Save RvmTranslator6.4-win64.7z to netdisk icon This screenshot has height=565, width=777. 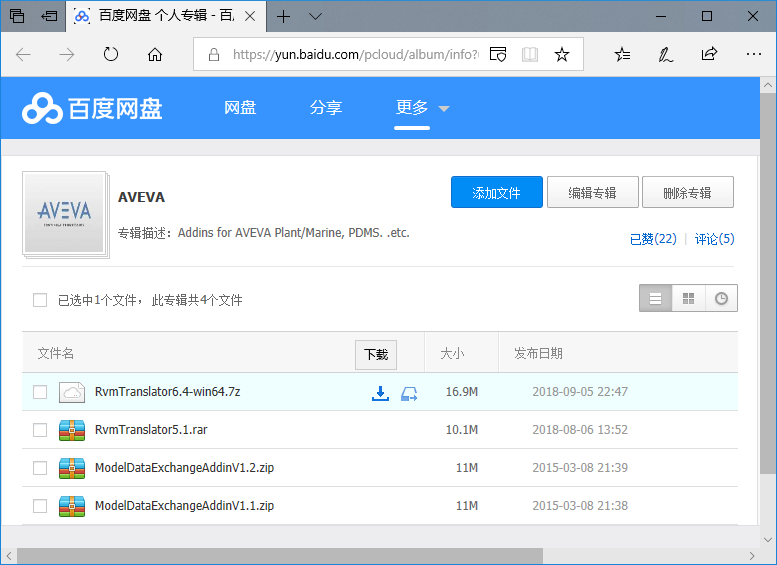click(x=409, y=394)
